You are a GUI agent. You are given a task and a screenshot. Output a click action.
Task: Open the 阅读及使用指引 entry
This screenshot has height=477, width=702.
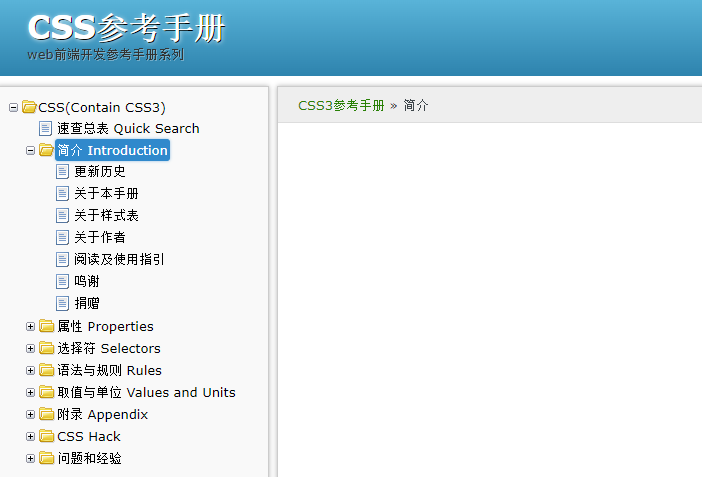click(119, 259)
